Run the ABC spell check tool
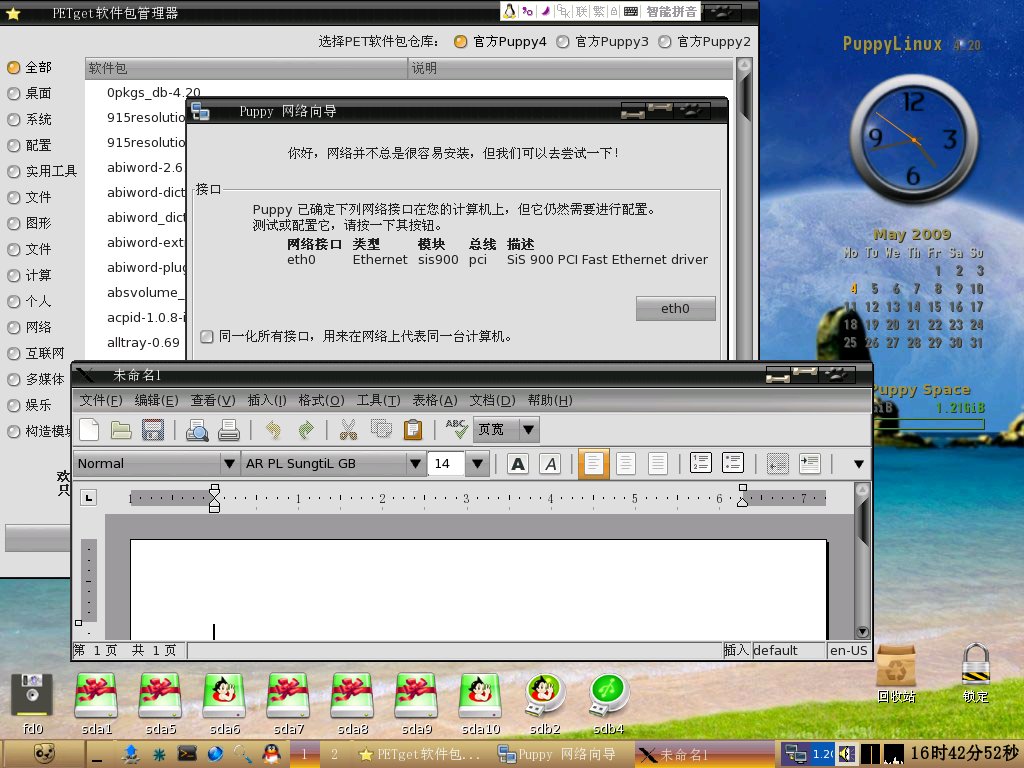Viewport: 1024px width, 768px height. (x=456, y=429)
